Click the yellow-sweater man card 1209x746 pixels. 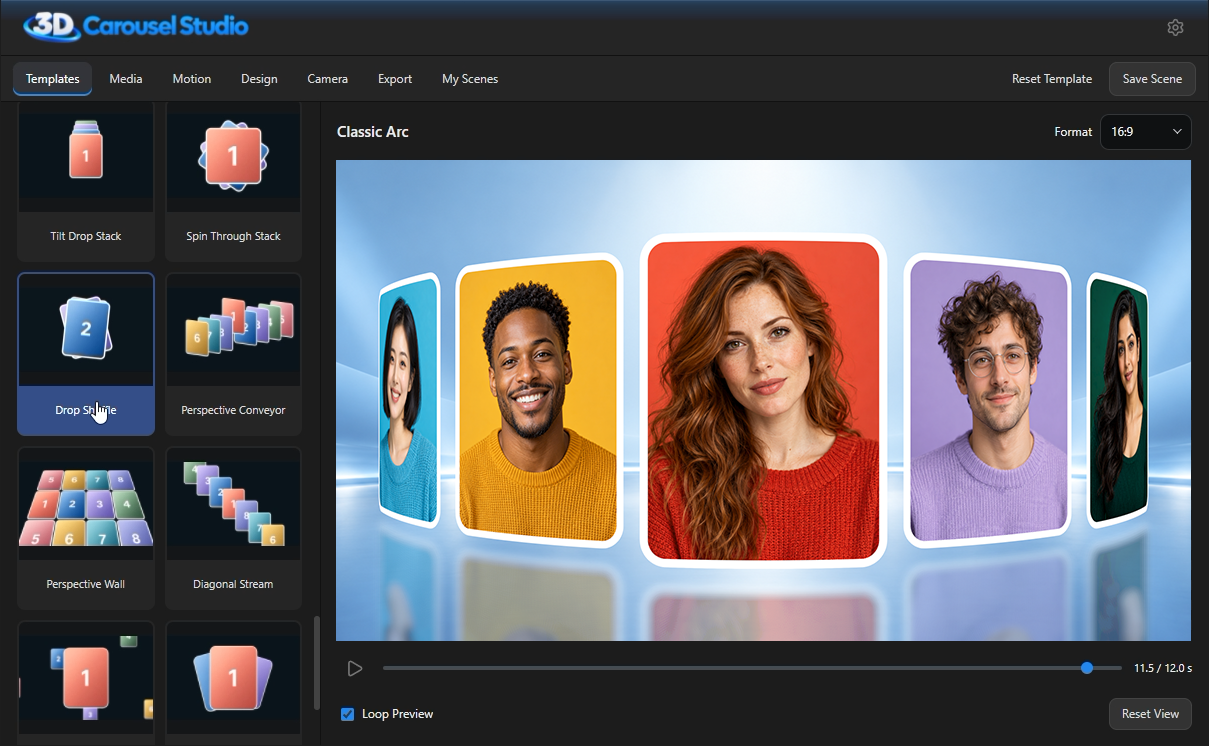click(540, 400)
